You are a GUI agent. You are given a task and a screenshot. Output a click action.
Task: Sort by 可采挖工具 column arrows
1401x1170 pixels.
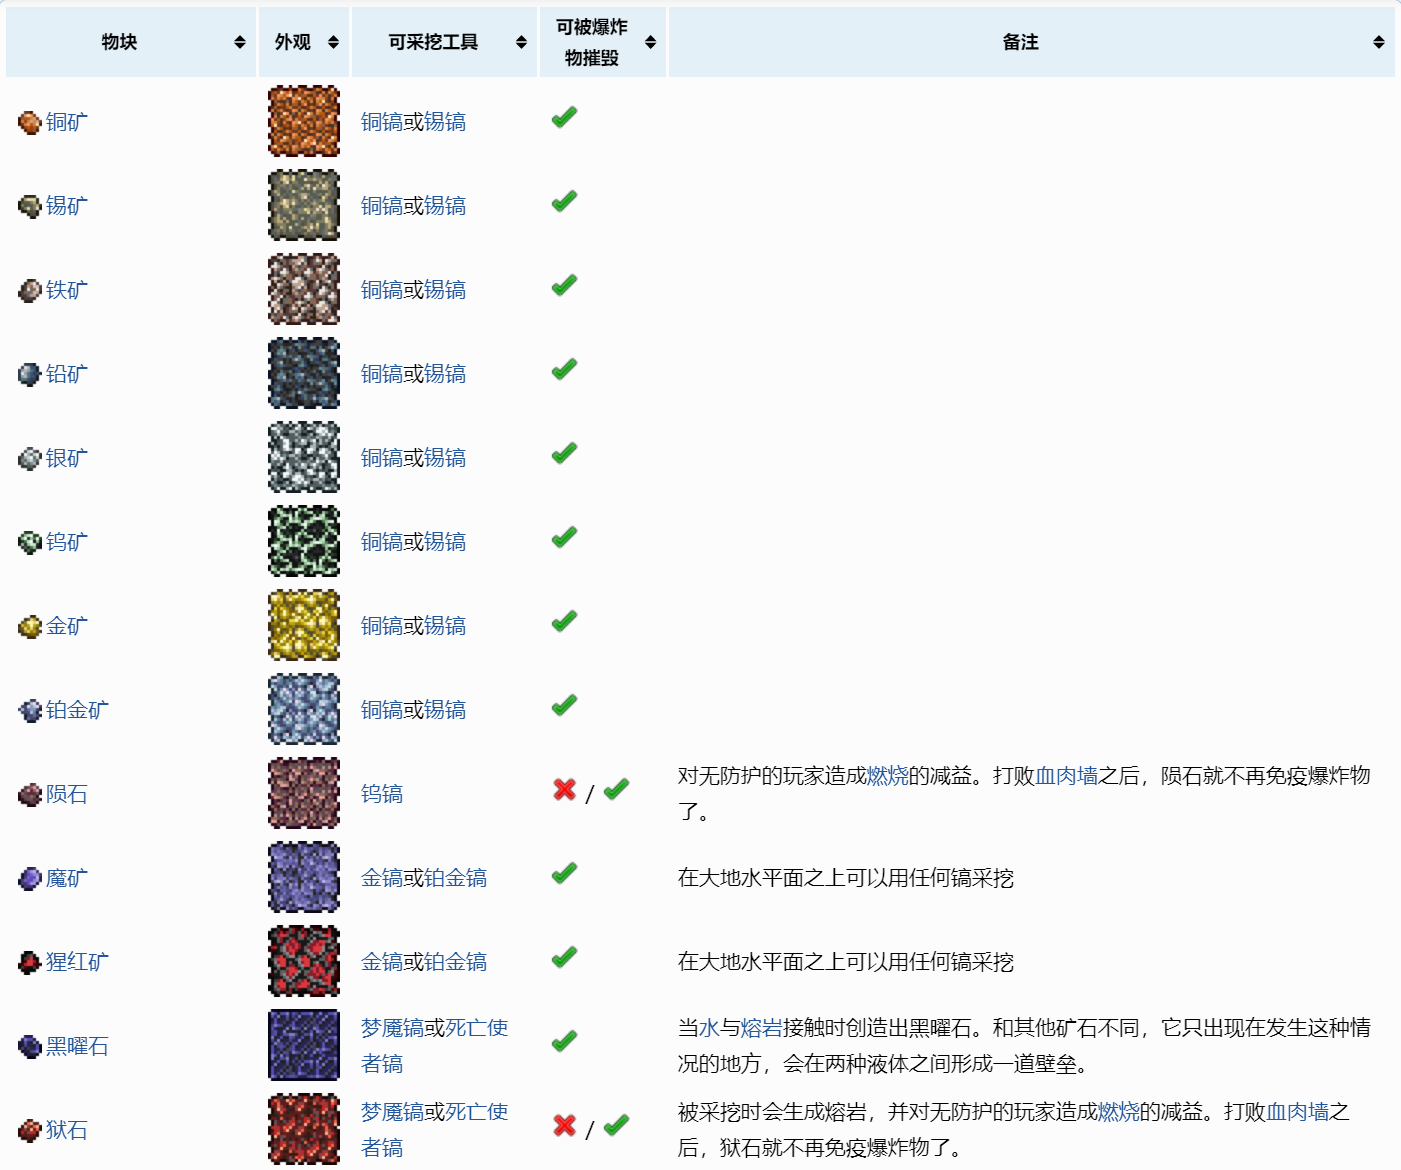click(x=521, y=42)
